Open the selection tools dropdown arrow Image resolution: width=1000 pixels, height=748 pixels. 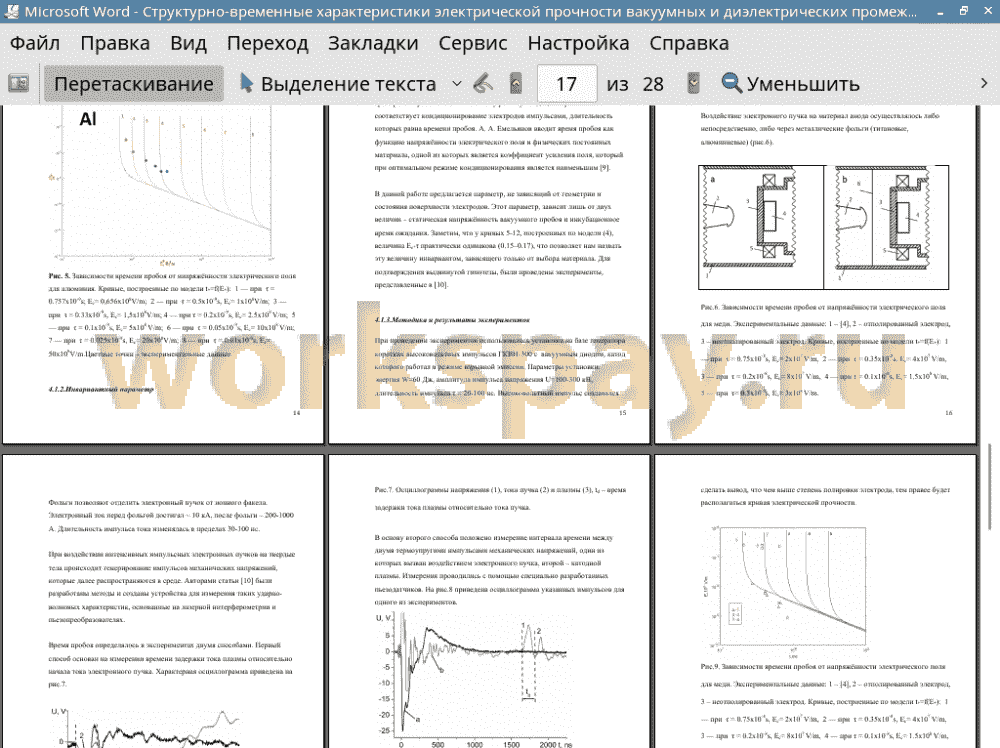457,84
